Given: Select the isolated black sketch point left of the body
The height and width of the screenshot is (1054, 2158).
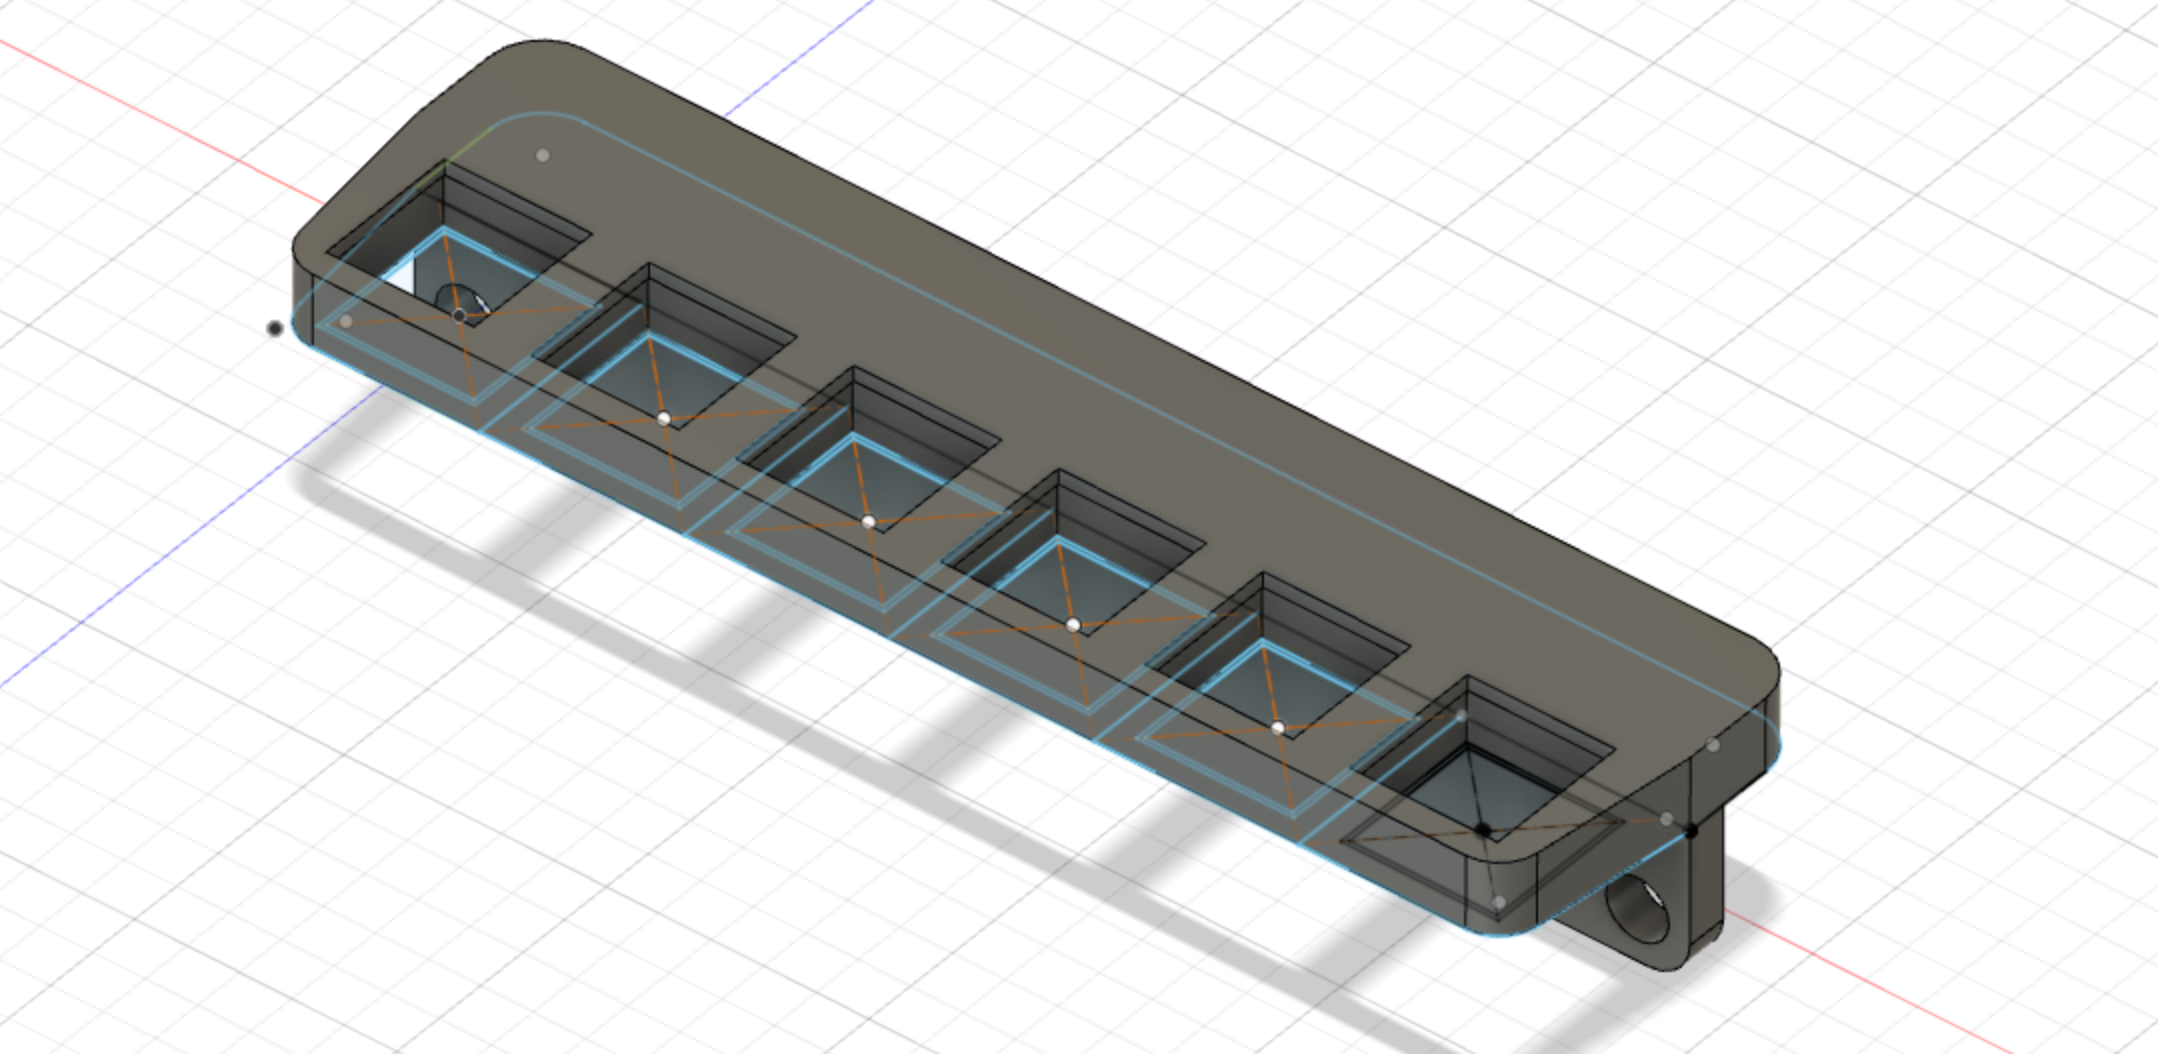Looking at the screenshot, I should [x=275, y=328].
